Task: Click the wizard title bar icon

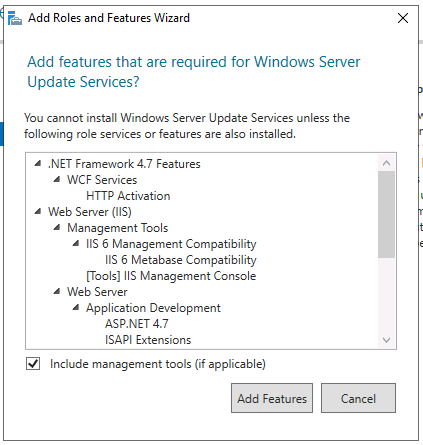Action: (x=14, y=18)
